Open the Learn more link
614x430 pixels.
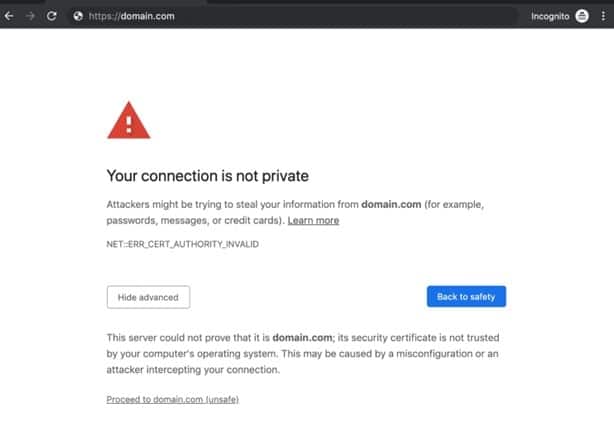[313, 220]
